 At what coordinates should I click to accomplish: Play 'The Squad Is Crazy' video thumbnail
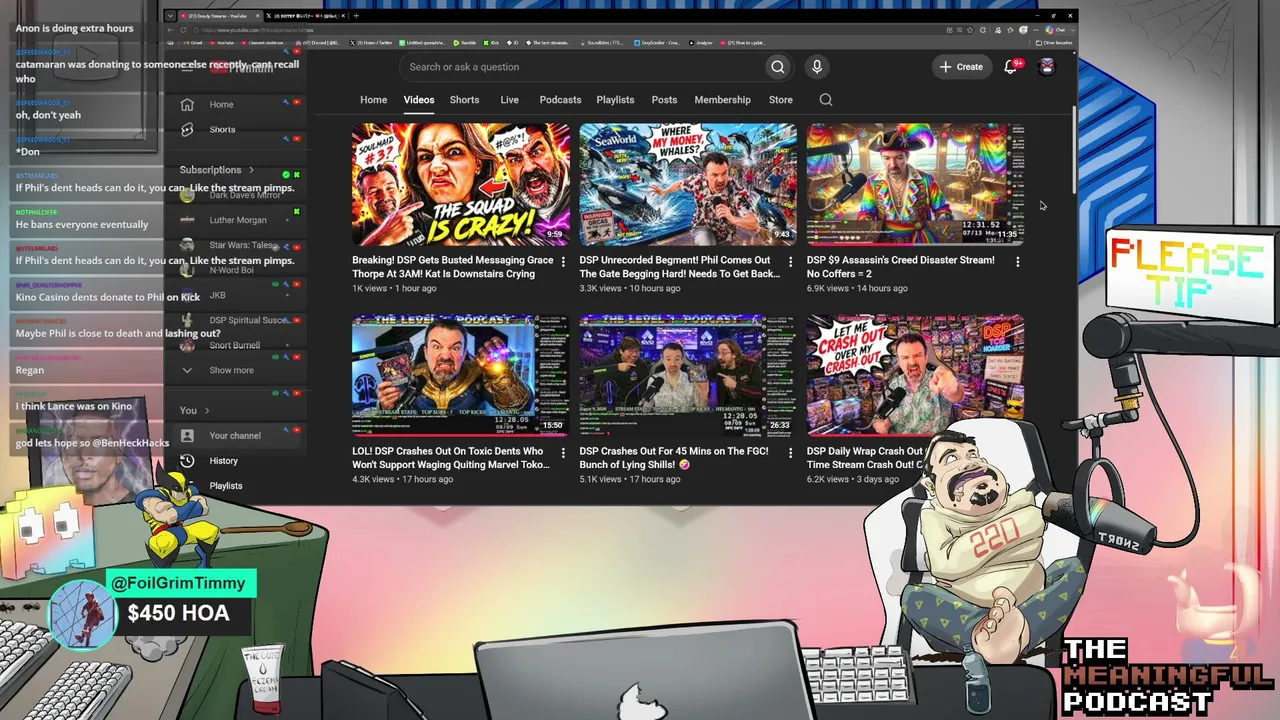(461, 185)
